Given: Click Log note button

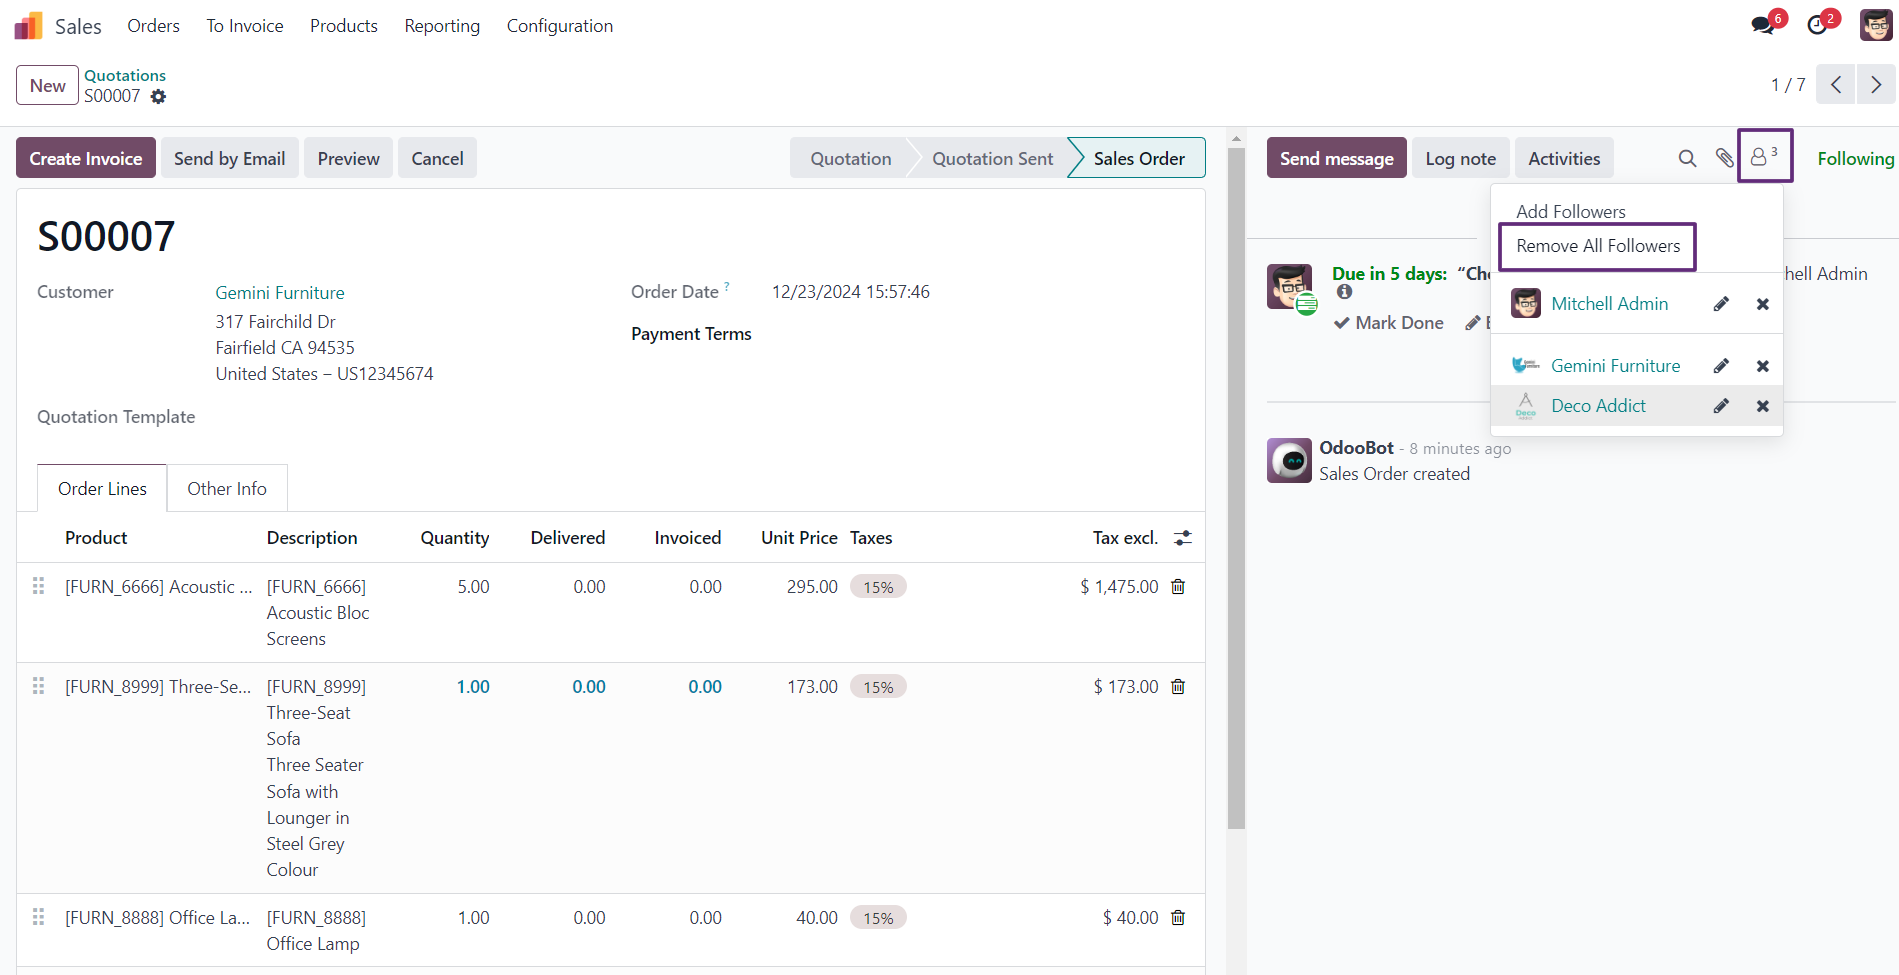Looking at the screenshot, I should point(1460,158).
